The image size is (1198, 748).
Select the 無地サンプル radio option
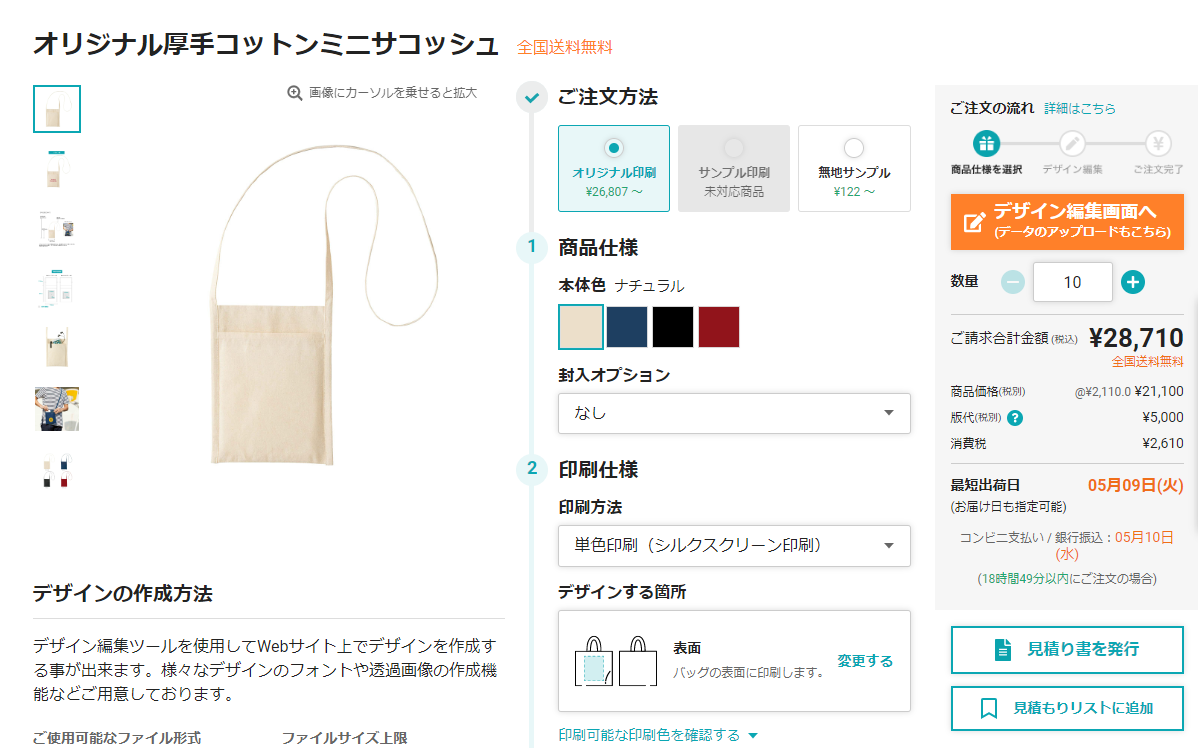pos(854,148)
